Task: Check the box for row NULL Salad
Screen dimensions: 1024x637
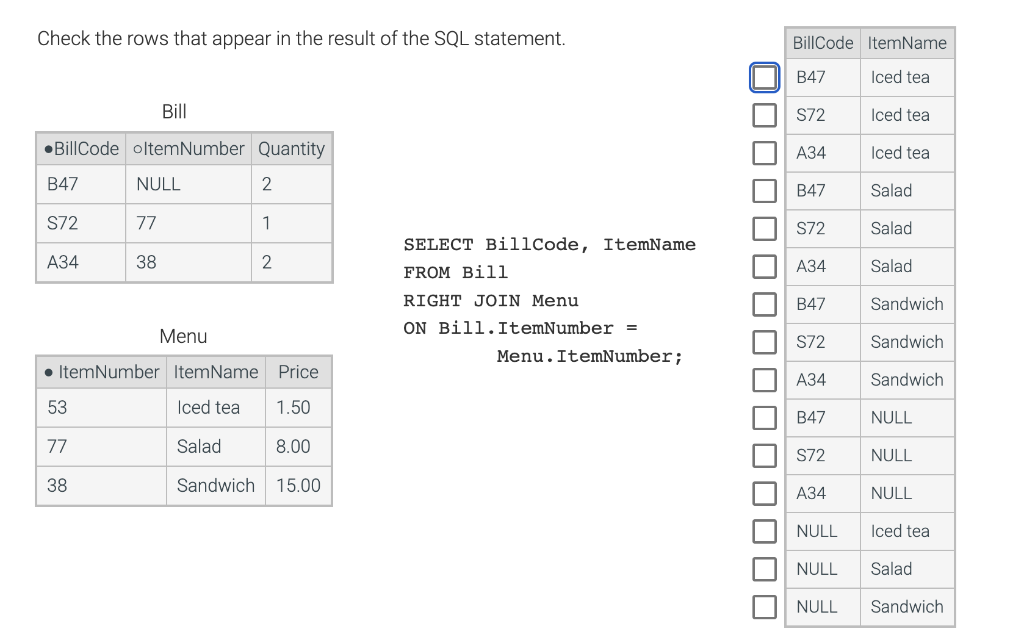Action: [764, 569]
